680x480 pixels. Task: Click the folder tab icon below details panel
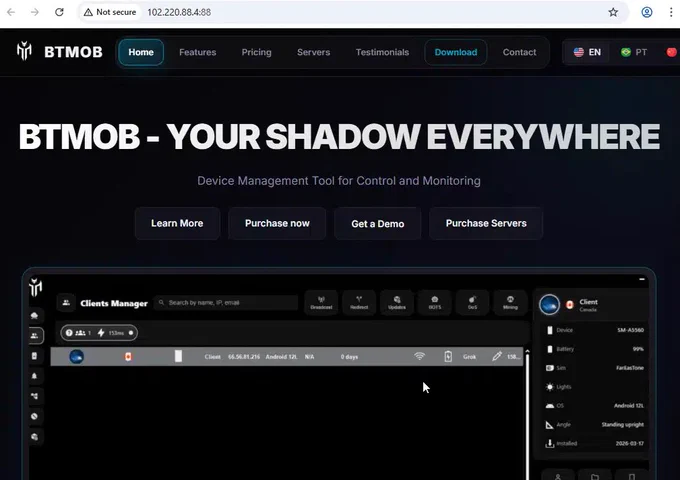pos(595,476)
